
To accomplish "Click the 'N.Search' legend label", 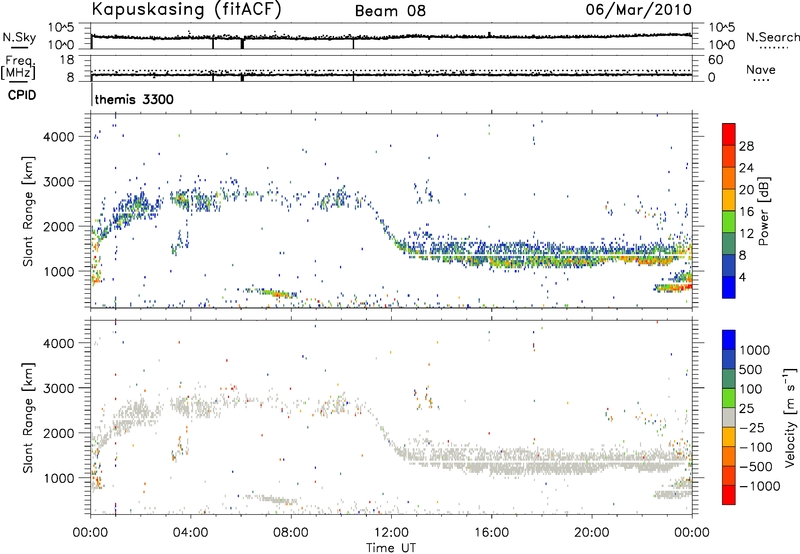I will coord(773,37).
